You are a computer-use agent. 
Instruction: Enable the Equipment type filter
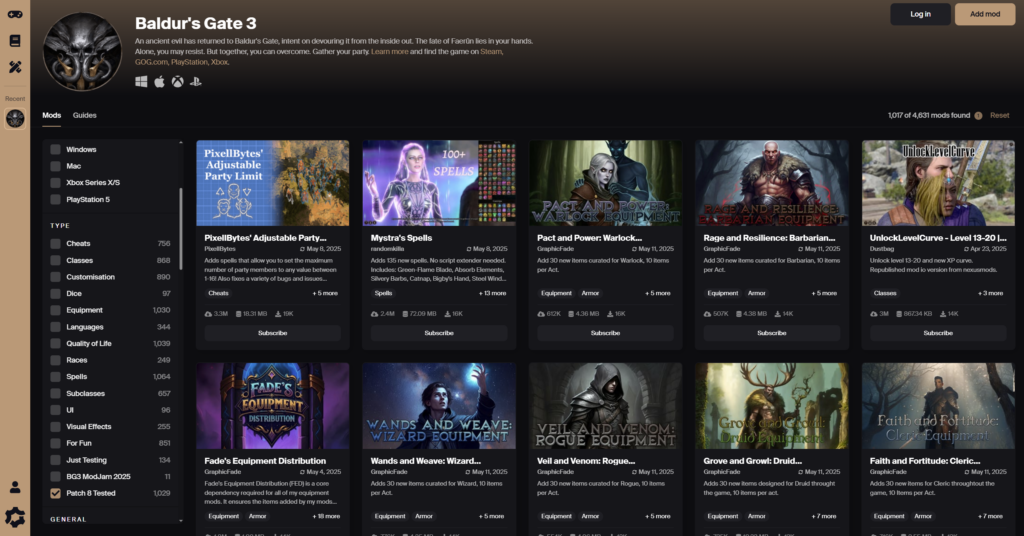[56, 310]
